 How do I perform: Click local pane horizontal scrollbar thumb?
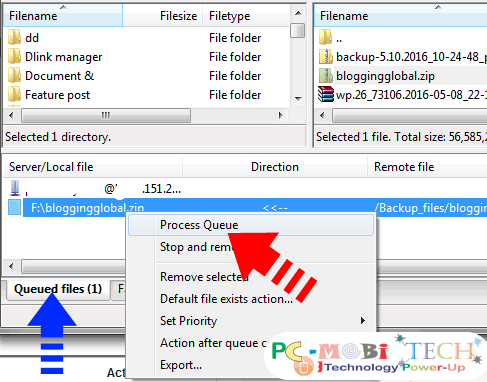tap(106, 116)
